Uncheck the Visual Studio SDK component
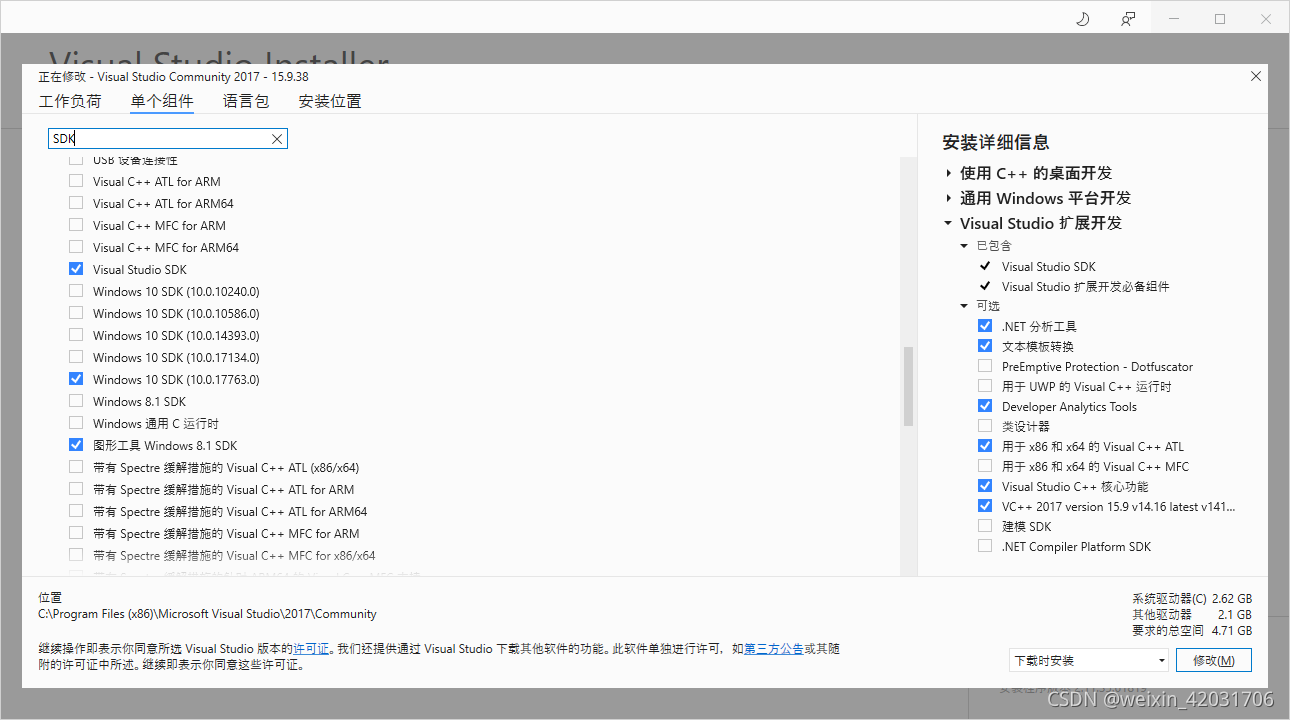The height and width of the screenshot is (720, 1290). (75, 268)
